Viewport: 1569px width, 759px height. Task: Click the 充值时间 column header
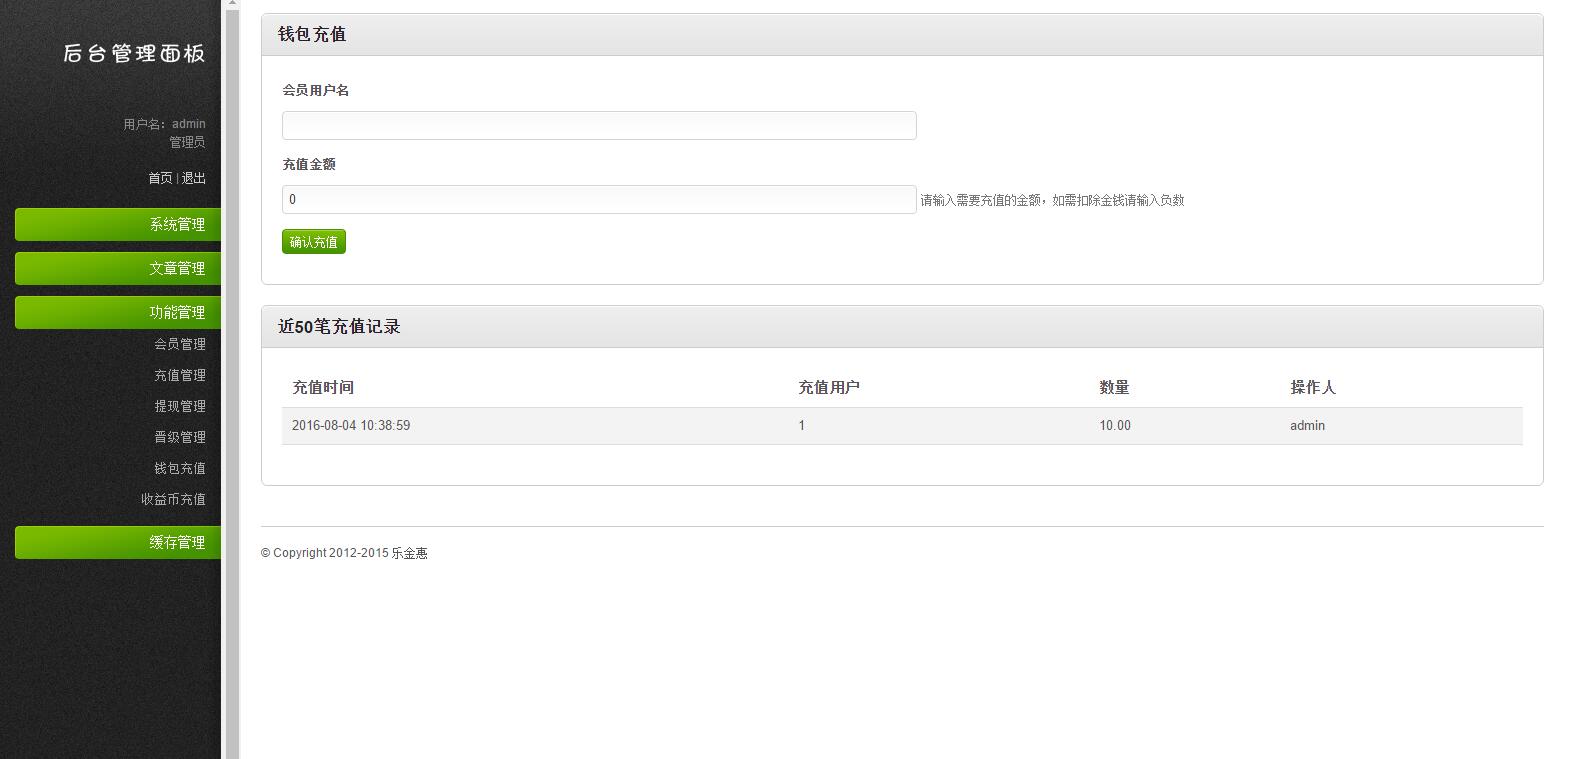pos(323,388)
